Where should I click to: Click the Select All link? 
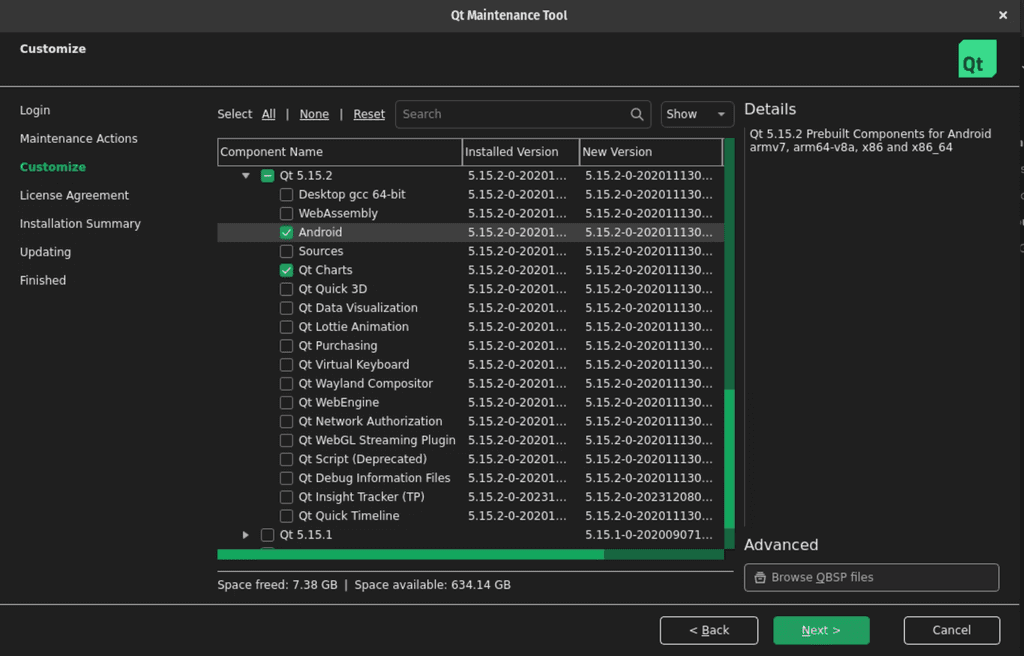pos(268,114)
